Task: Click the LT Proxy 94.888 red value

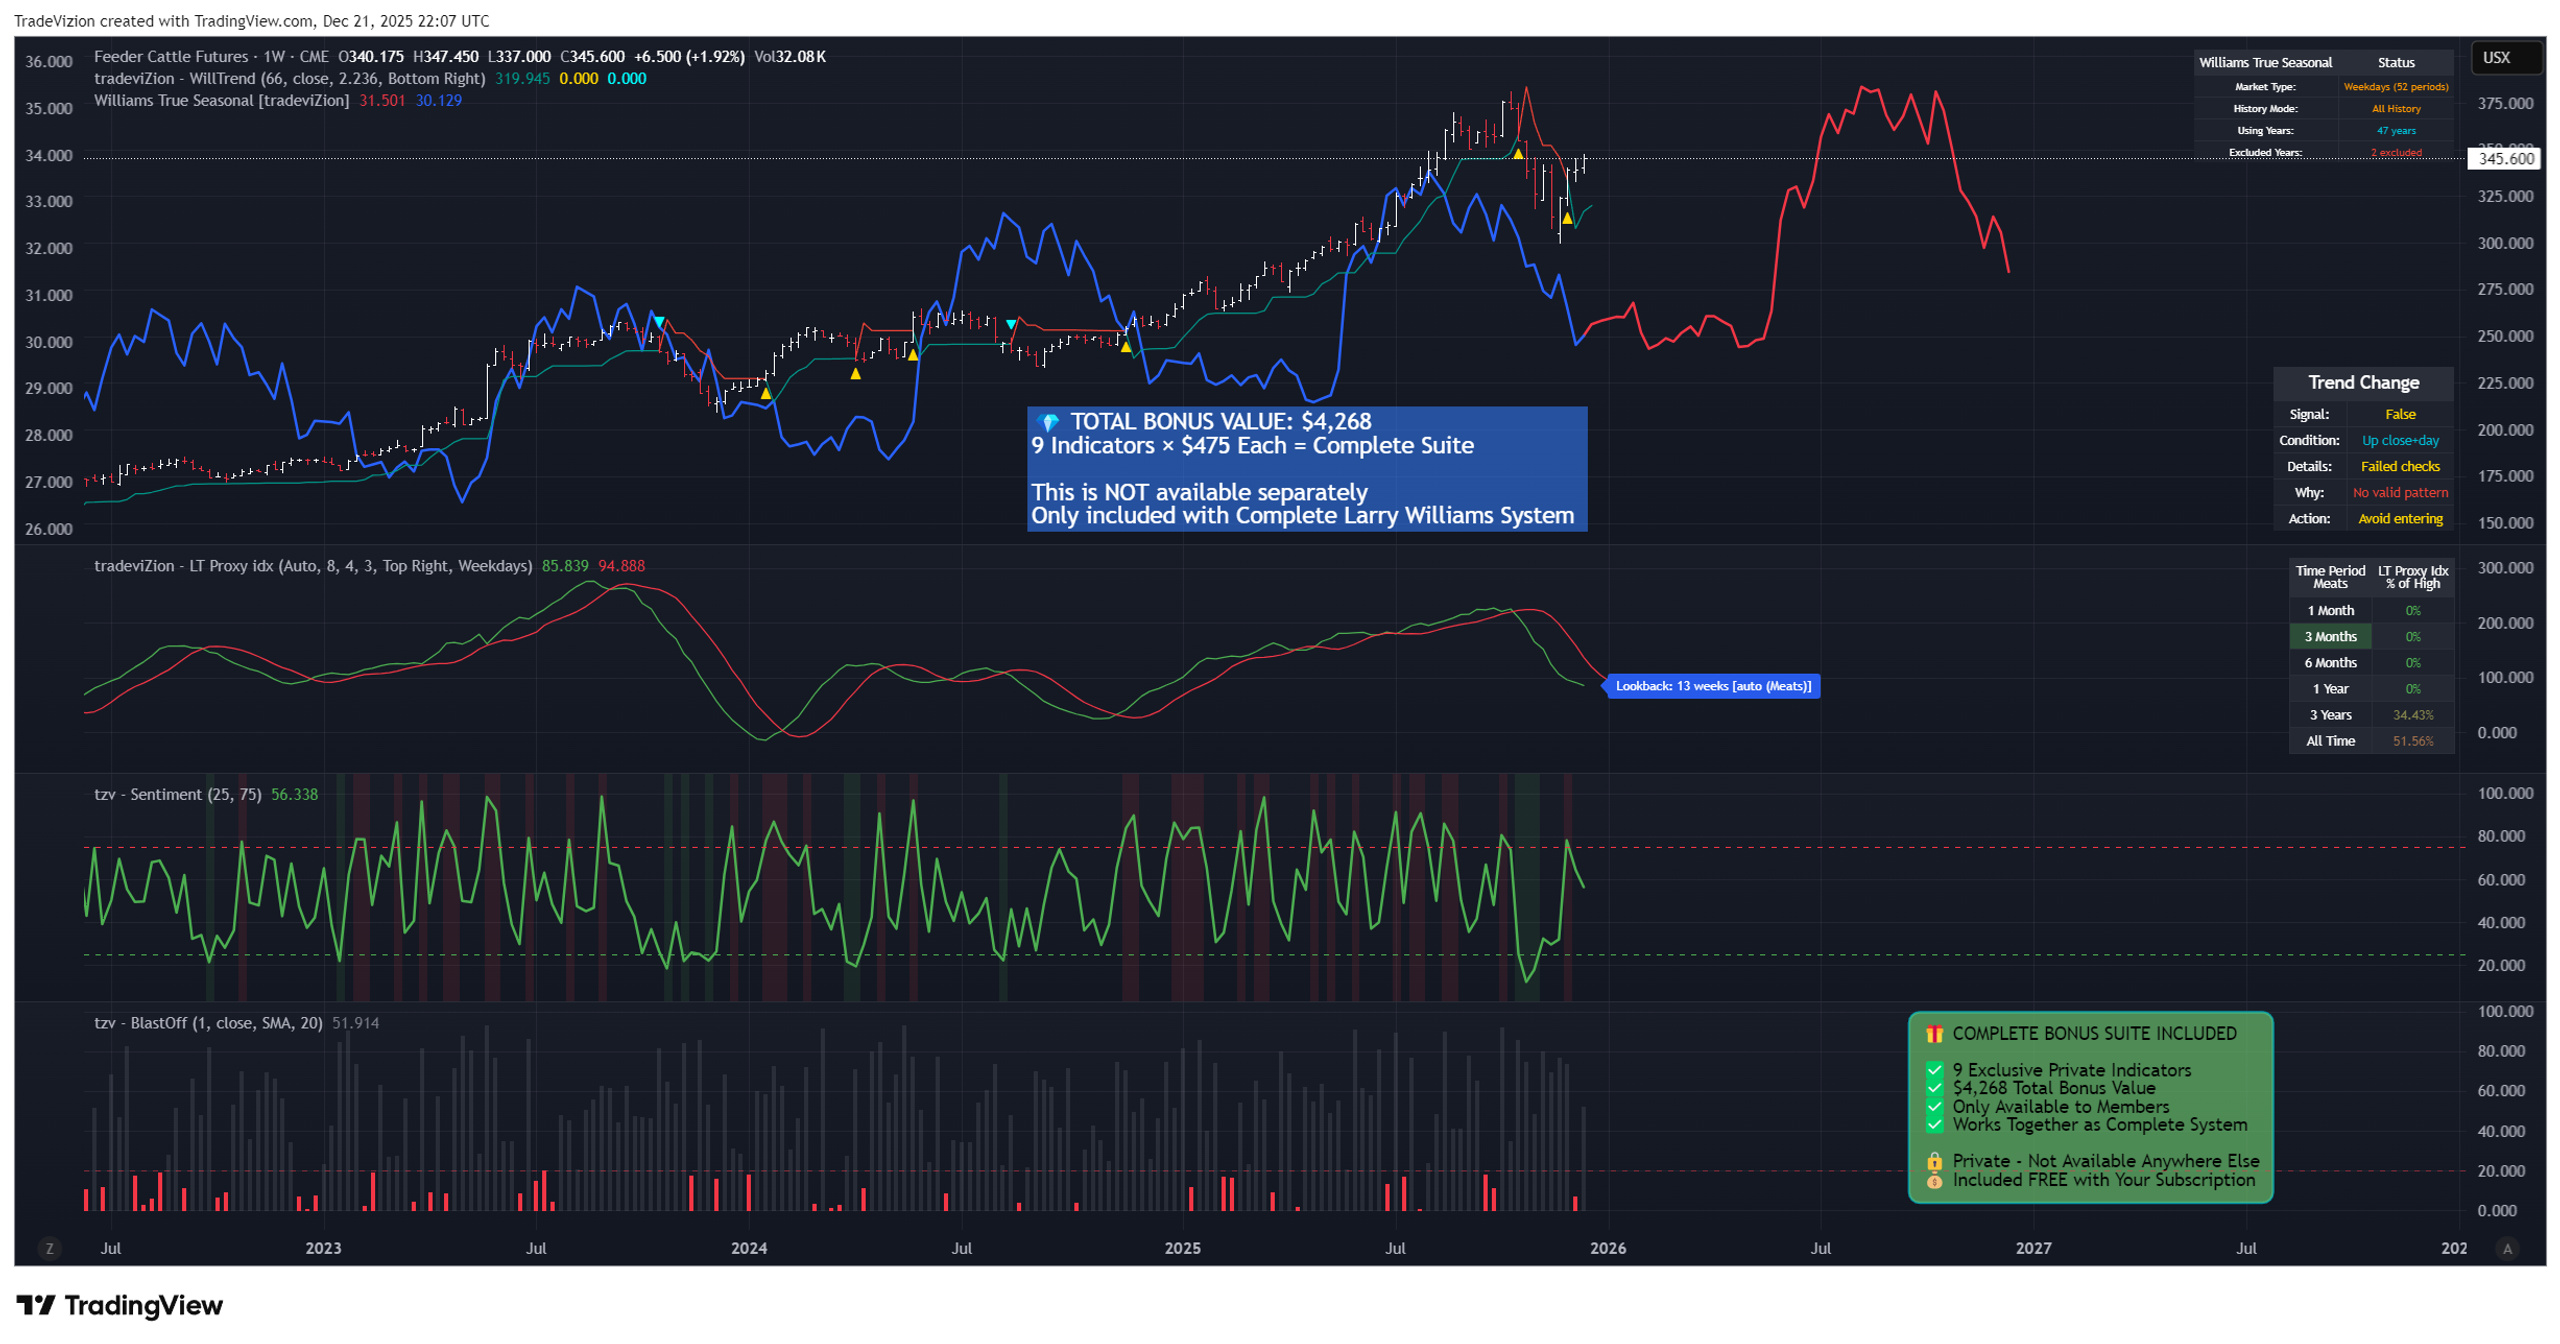Action: [x=621, y=566]
